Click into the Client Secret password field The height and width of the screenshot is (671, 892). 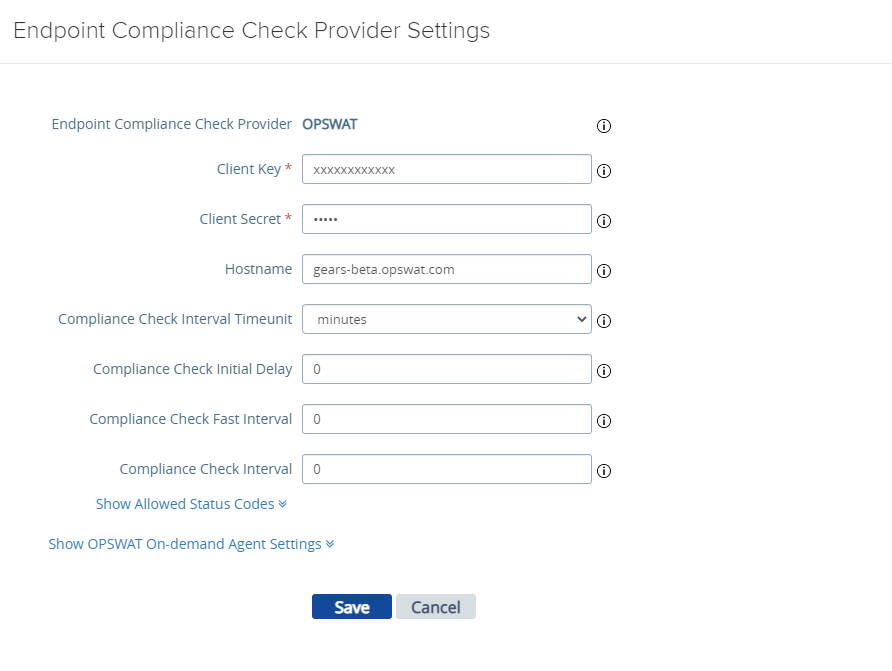tap(447, 219)
